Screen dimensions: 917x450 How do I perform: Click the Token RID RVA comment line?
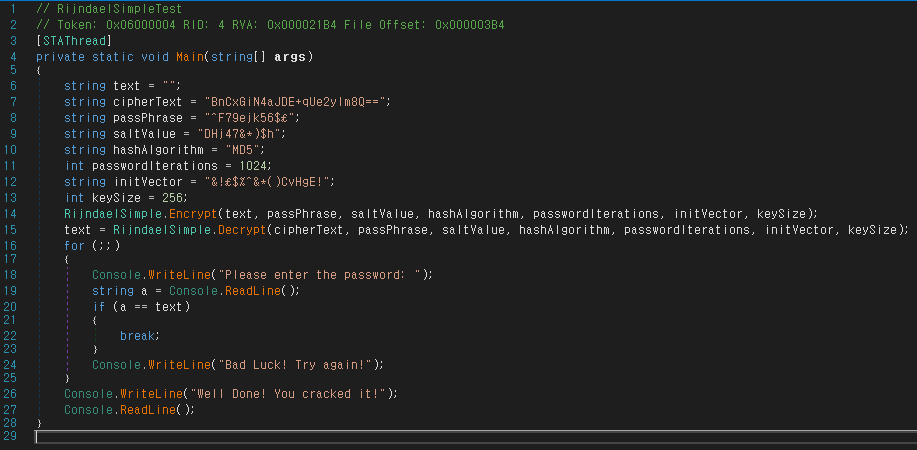click(x=270, y=25)
